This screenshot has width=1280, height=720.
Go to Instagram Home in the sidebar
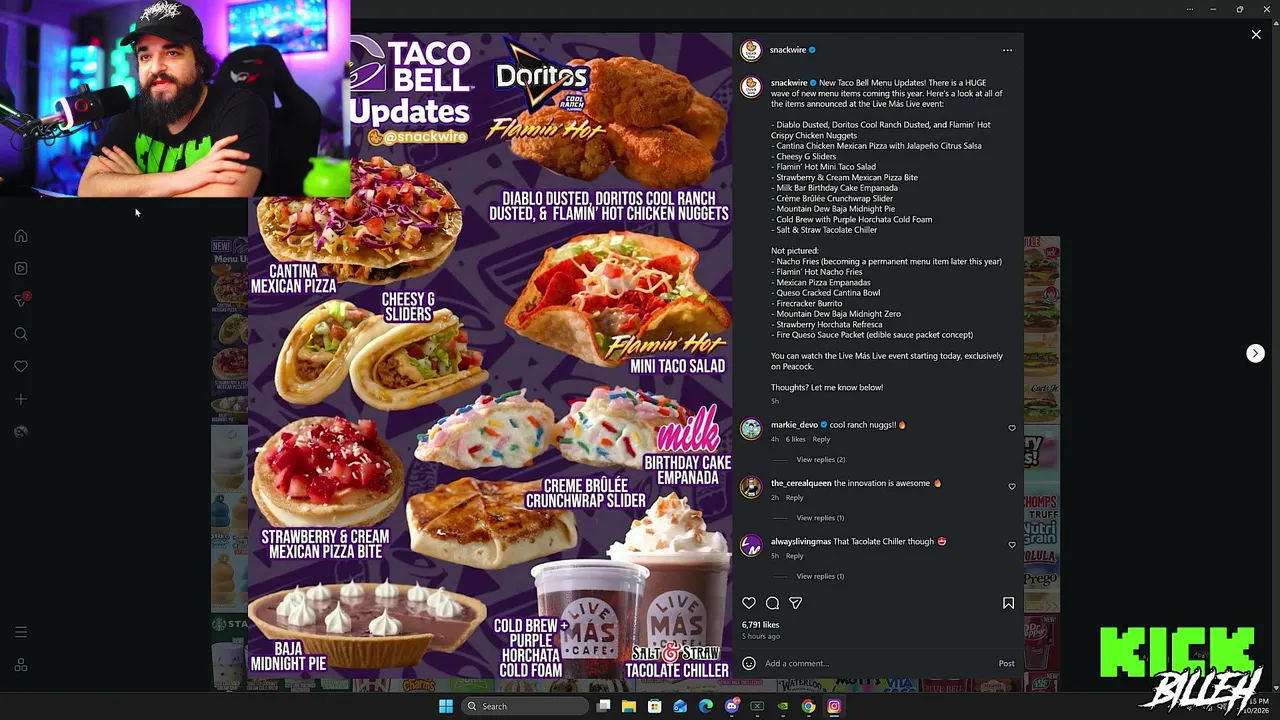[x=21, y=236]
